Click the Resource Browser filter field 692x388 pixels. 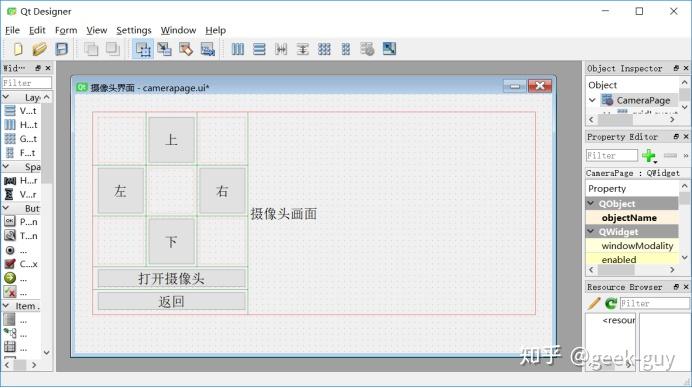point(654,303)
